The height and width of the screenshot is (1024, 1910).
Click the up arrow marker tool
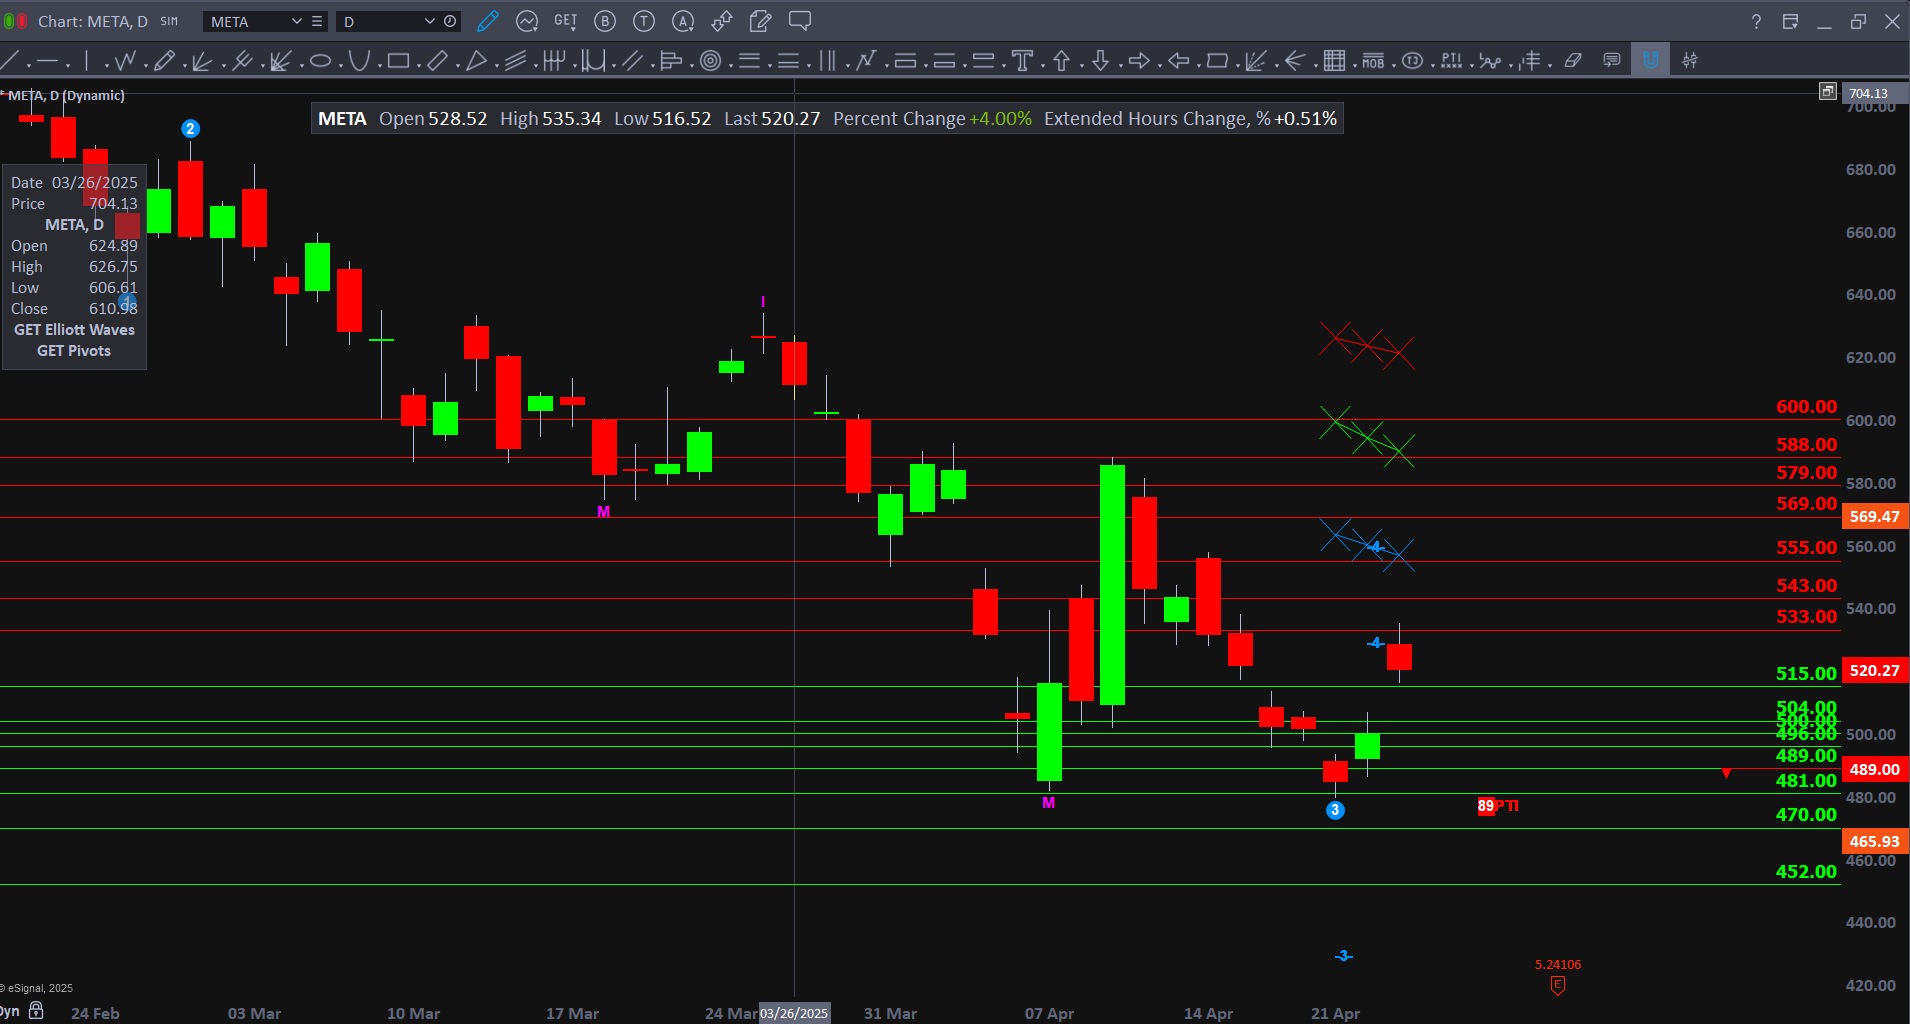click(1061, 61)
